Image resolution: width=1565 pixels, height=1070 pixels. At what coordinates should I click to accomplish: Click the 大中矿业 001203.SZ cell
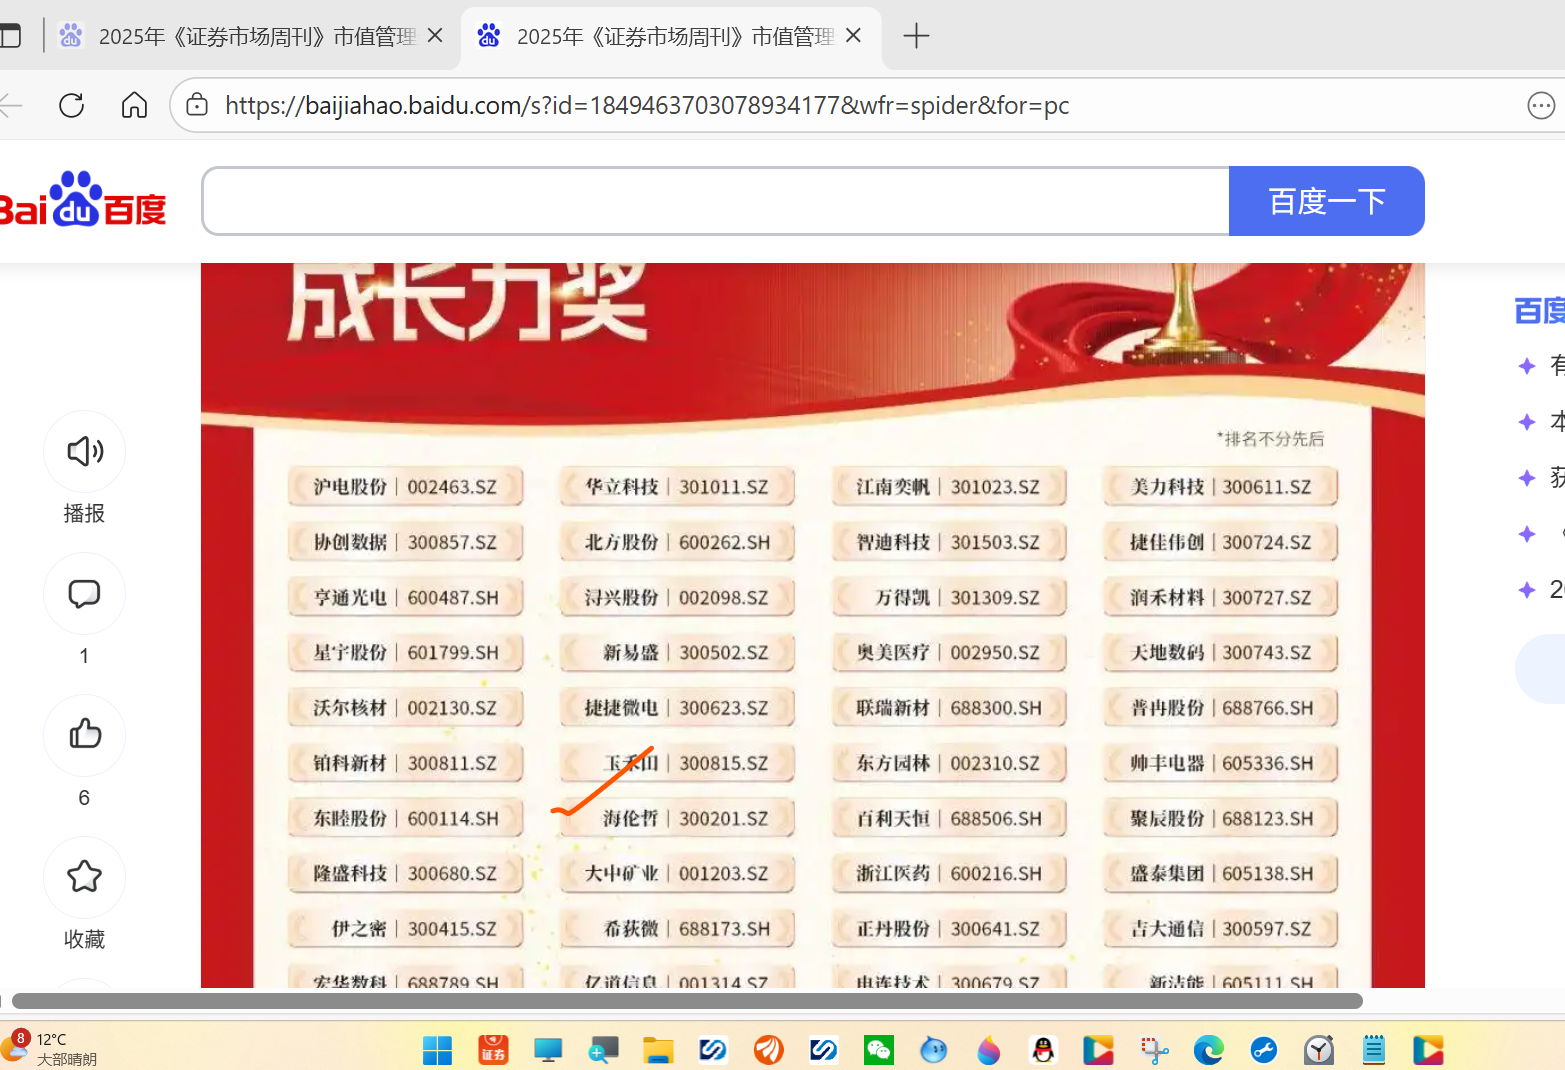(677, 873)
